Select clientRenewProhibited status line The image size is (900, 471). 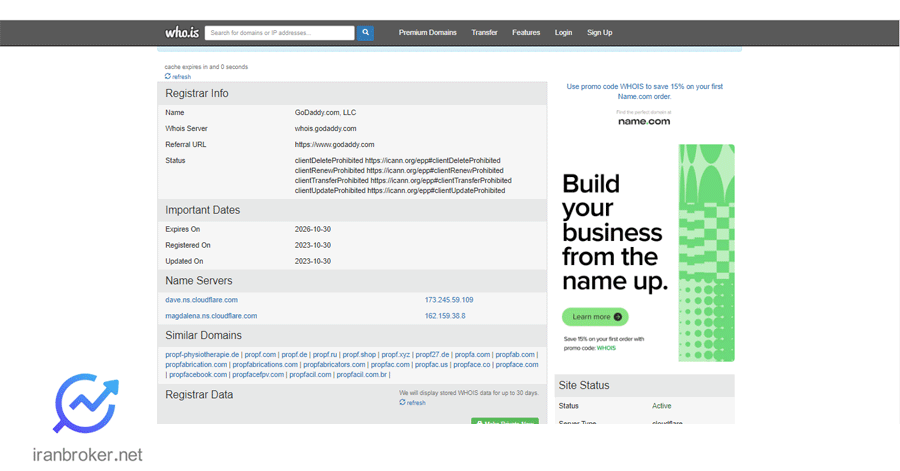point(399,170)
